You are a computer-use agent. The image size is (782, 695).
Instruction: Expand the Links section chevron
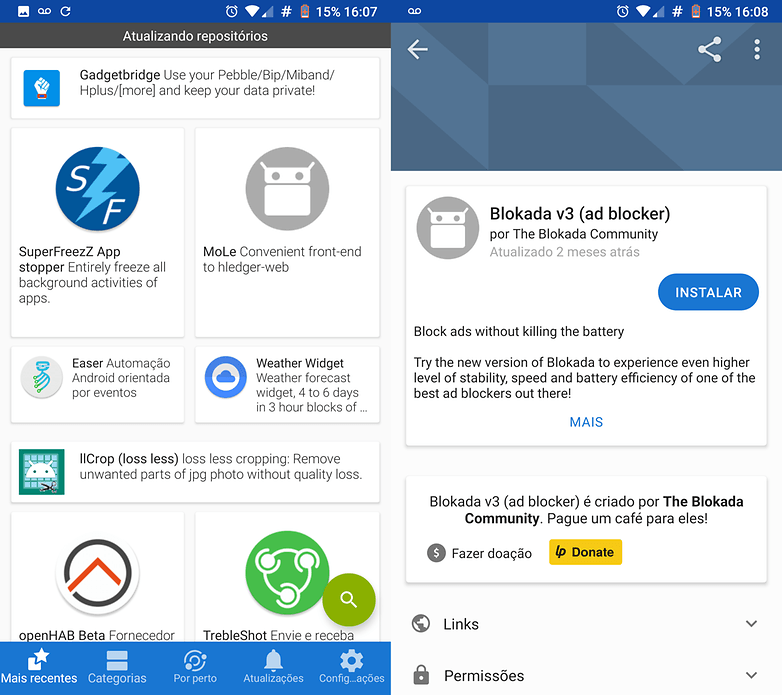tap(751, 623)
